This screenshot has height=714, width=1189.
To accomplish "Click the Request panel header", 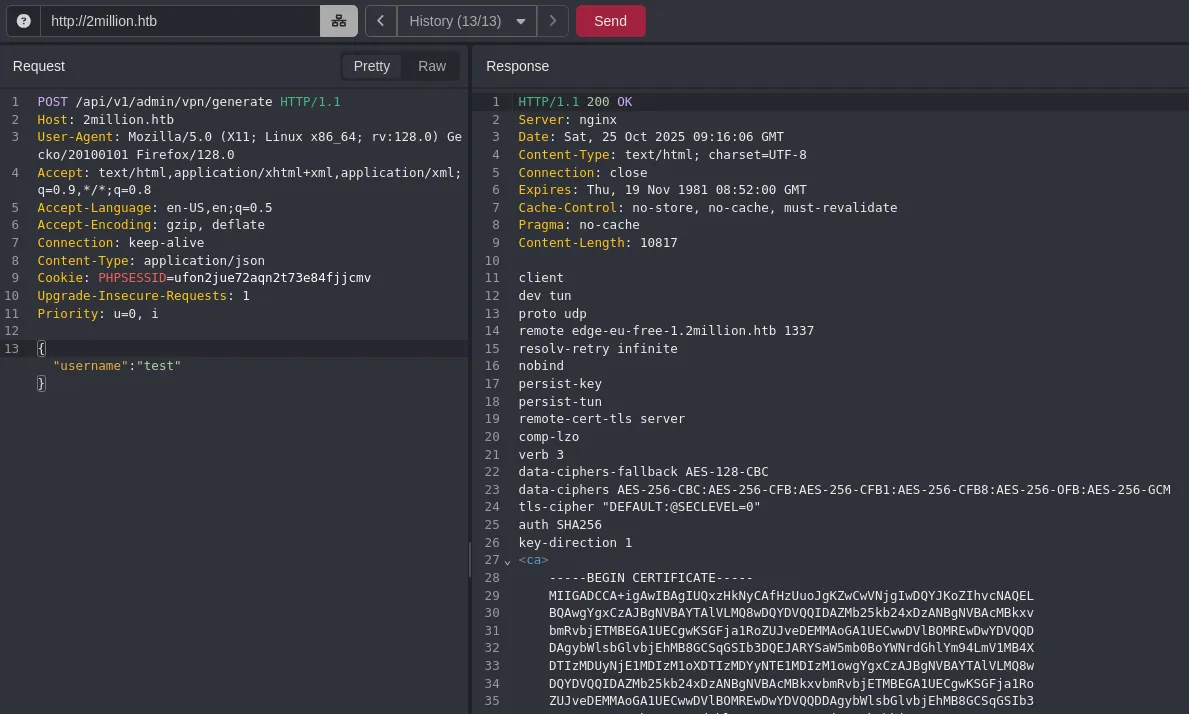I will click(39, 66).
